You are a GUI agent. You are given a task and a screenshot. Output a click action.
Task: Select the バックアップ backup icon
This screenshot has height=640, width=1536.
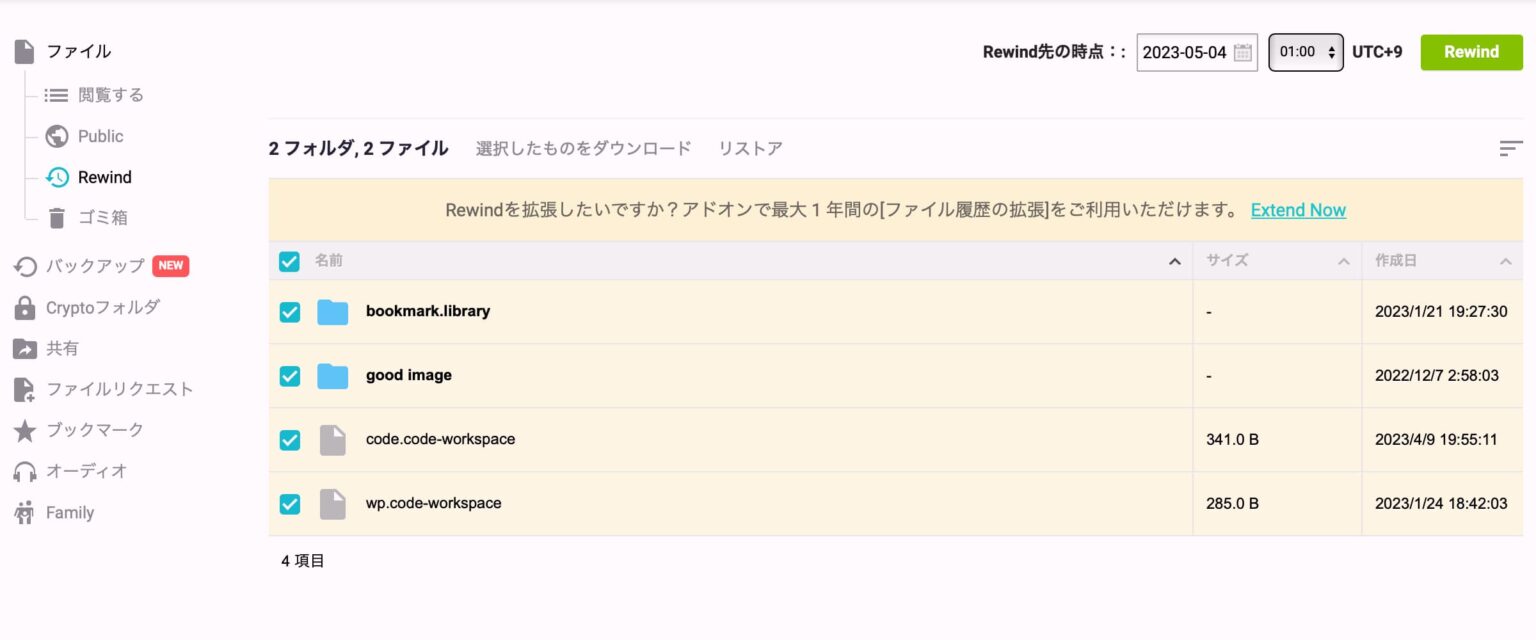[x=22, y=265]
